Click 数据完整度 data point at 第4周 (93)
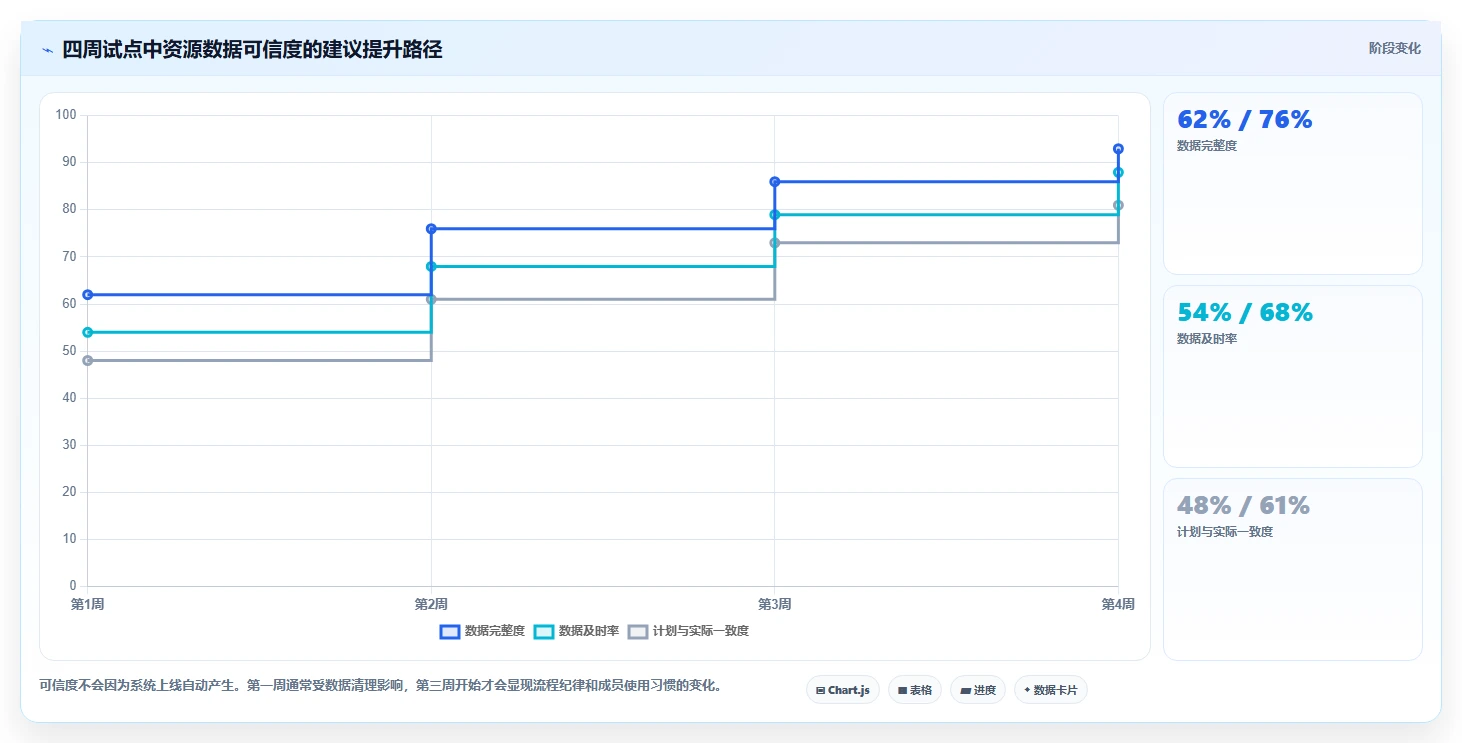The image size is (1462, 743). tap(1118, 148)
